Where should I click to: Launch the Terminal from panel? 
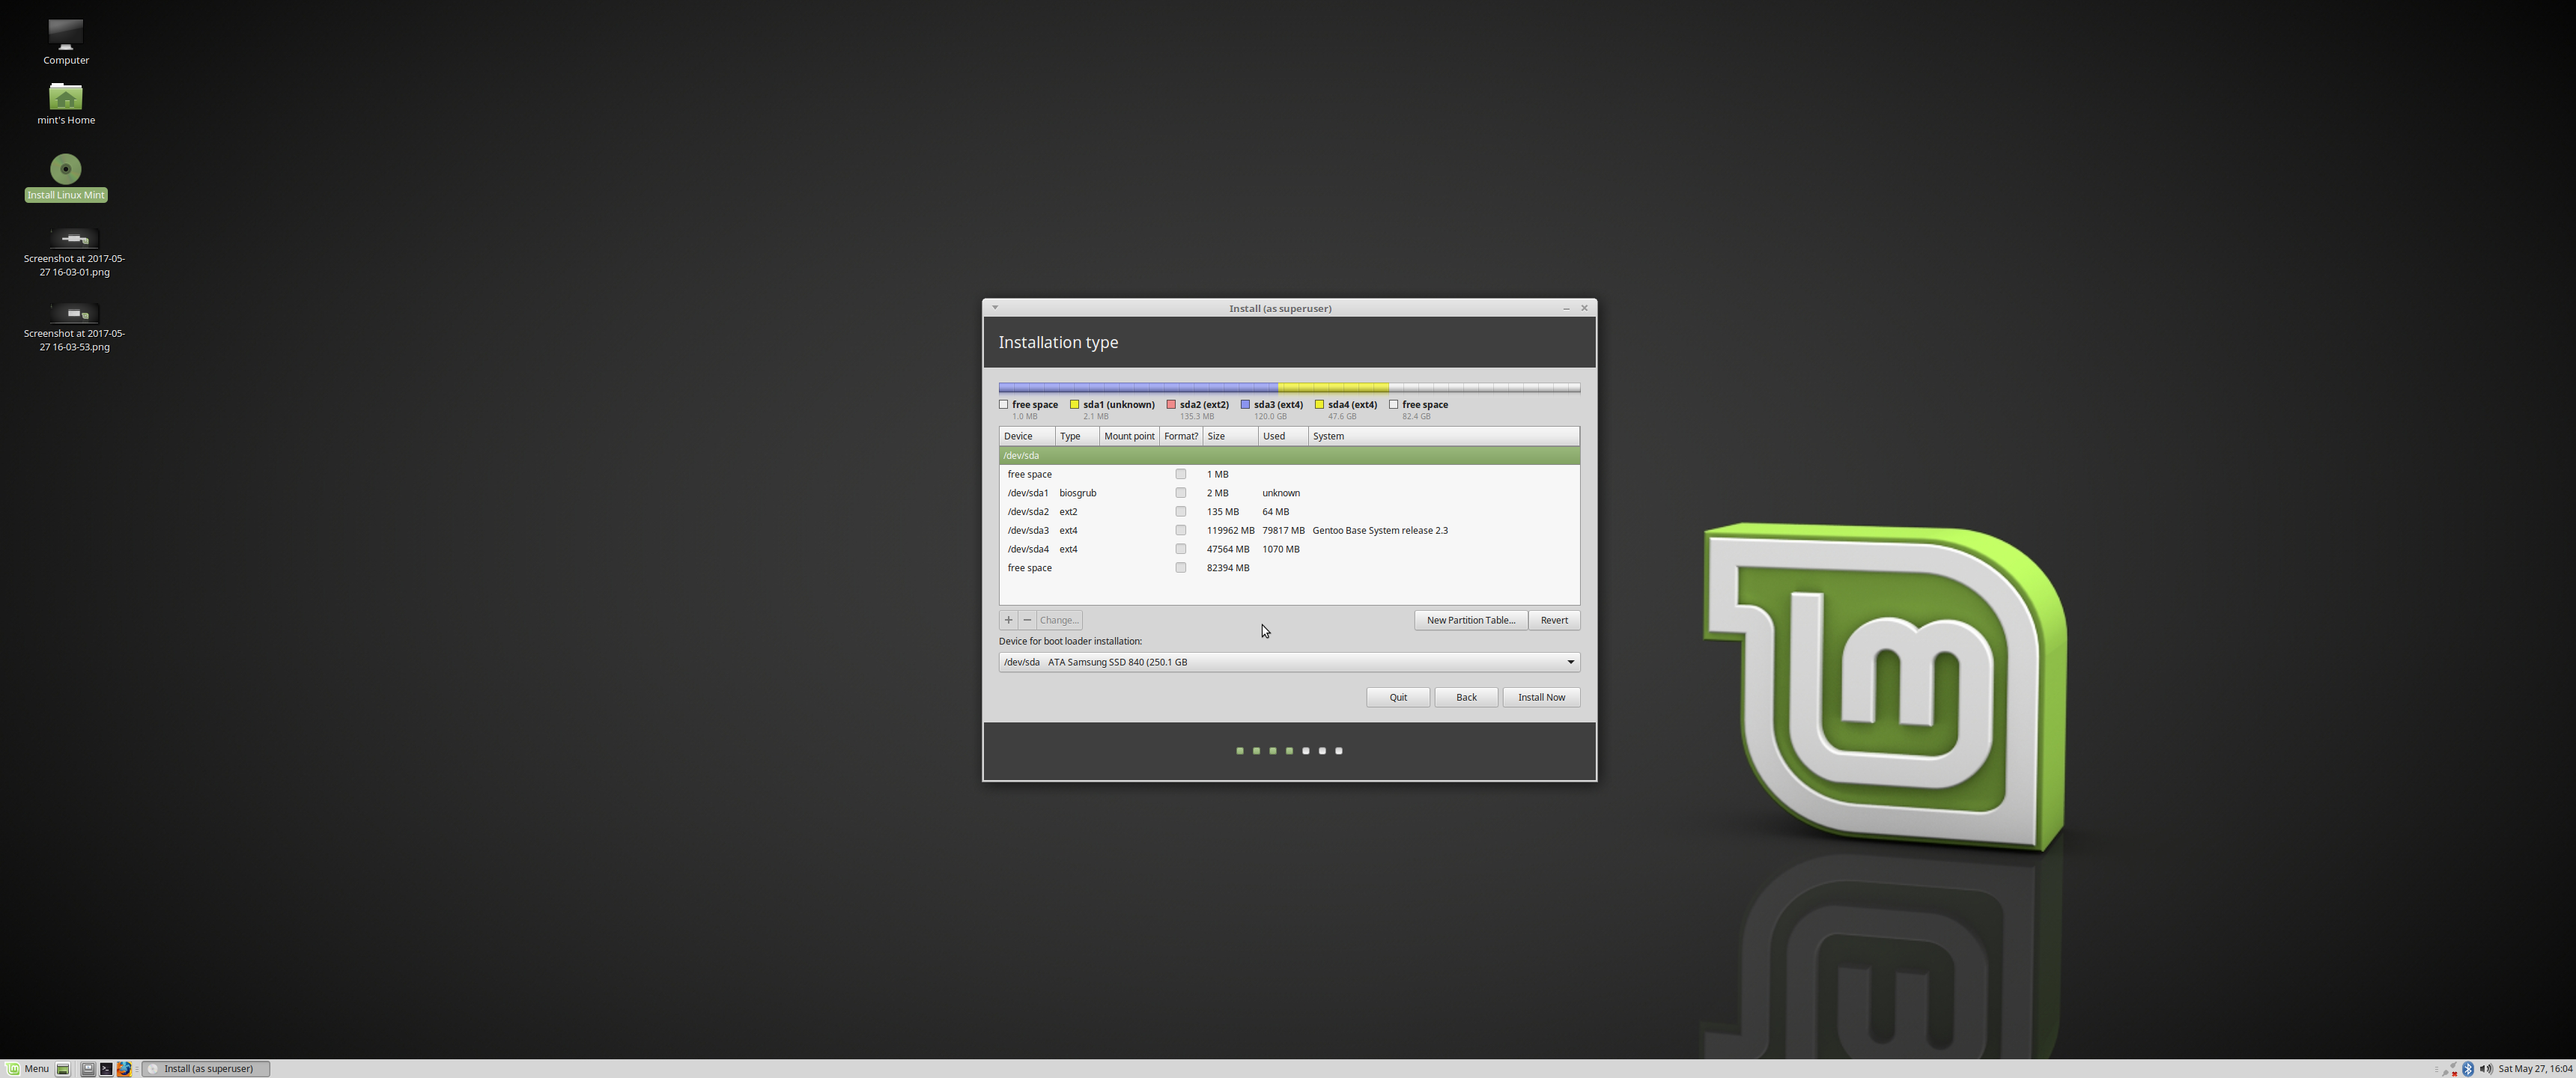point(106,1068)
